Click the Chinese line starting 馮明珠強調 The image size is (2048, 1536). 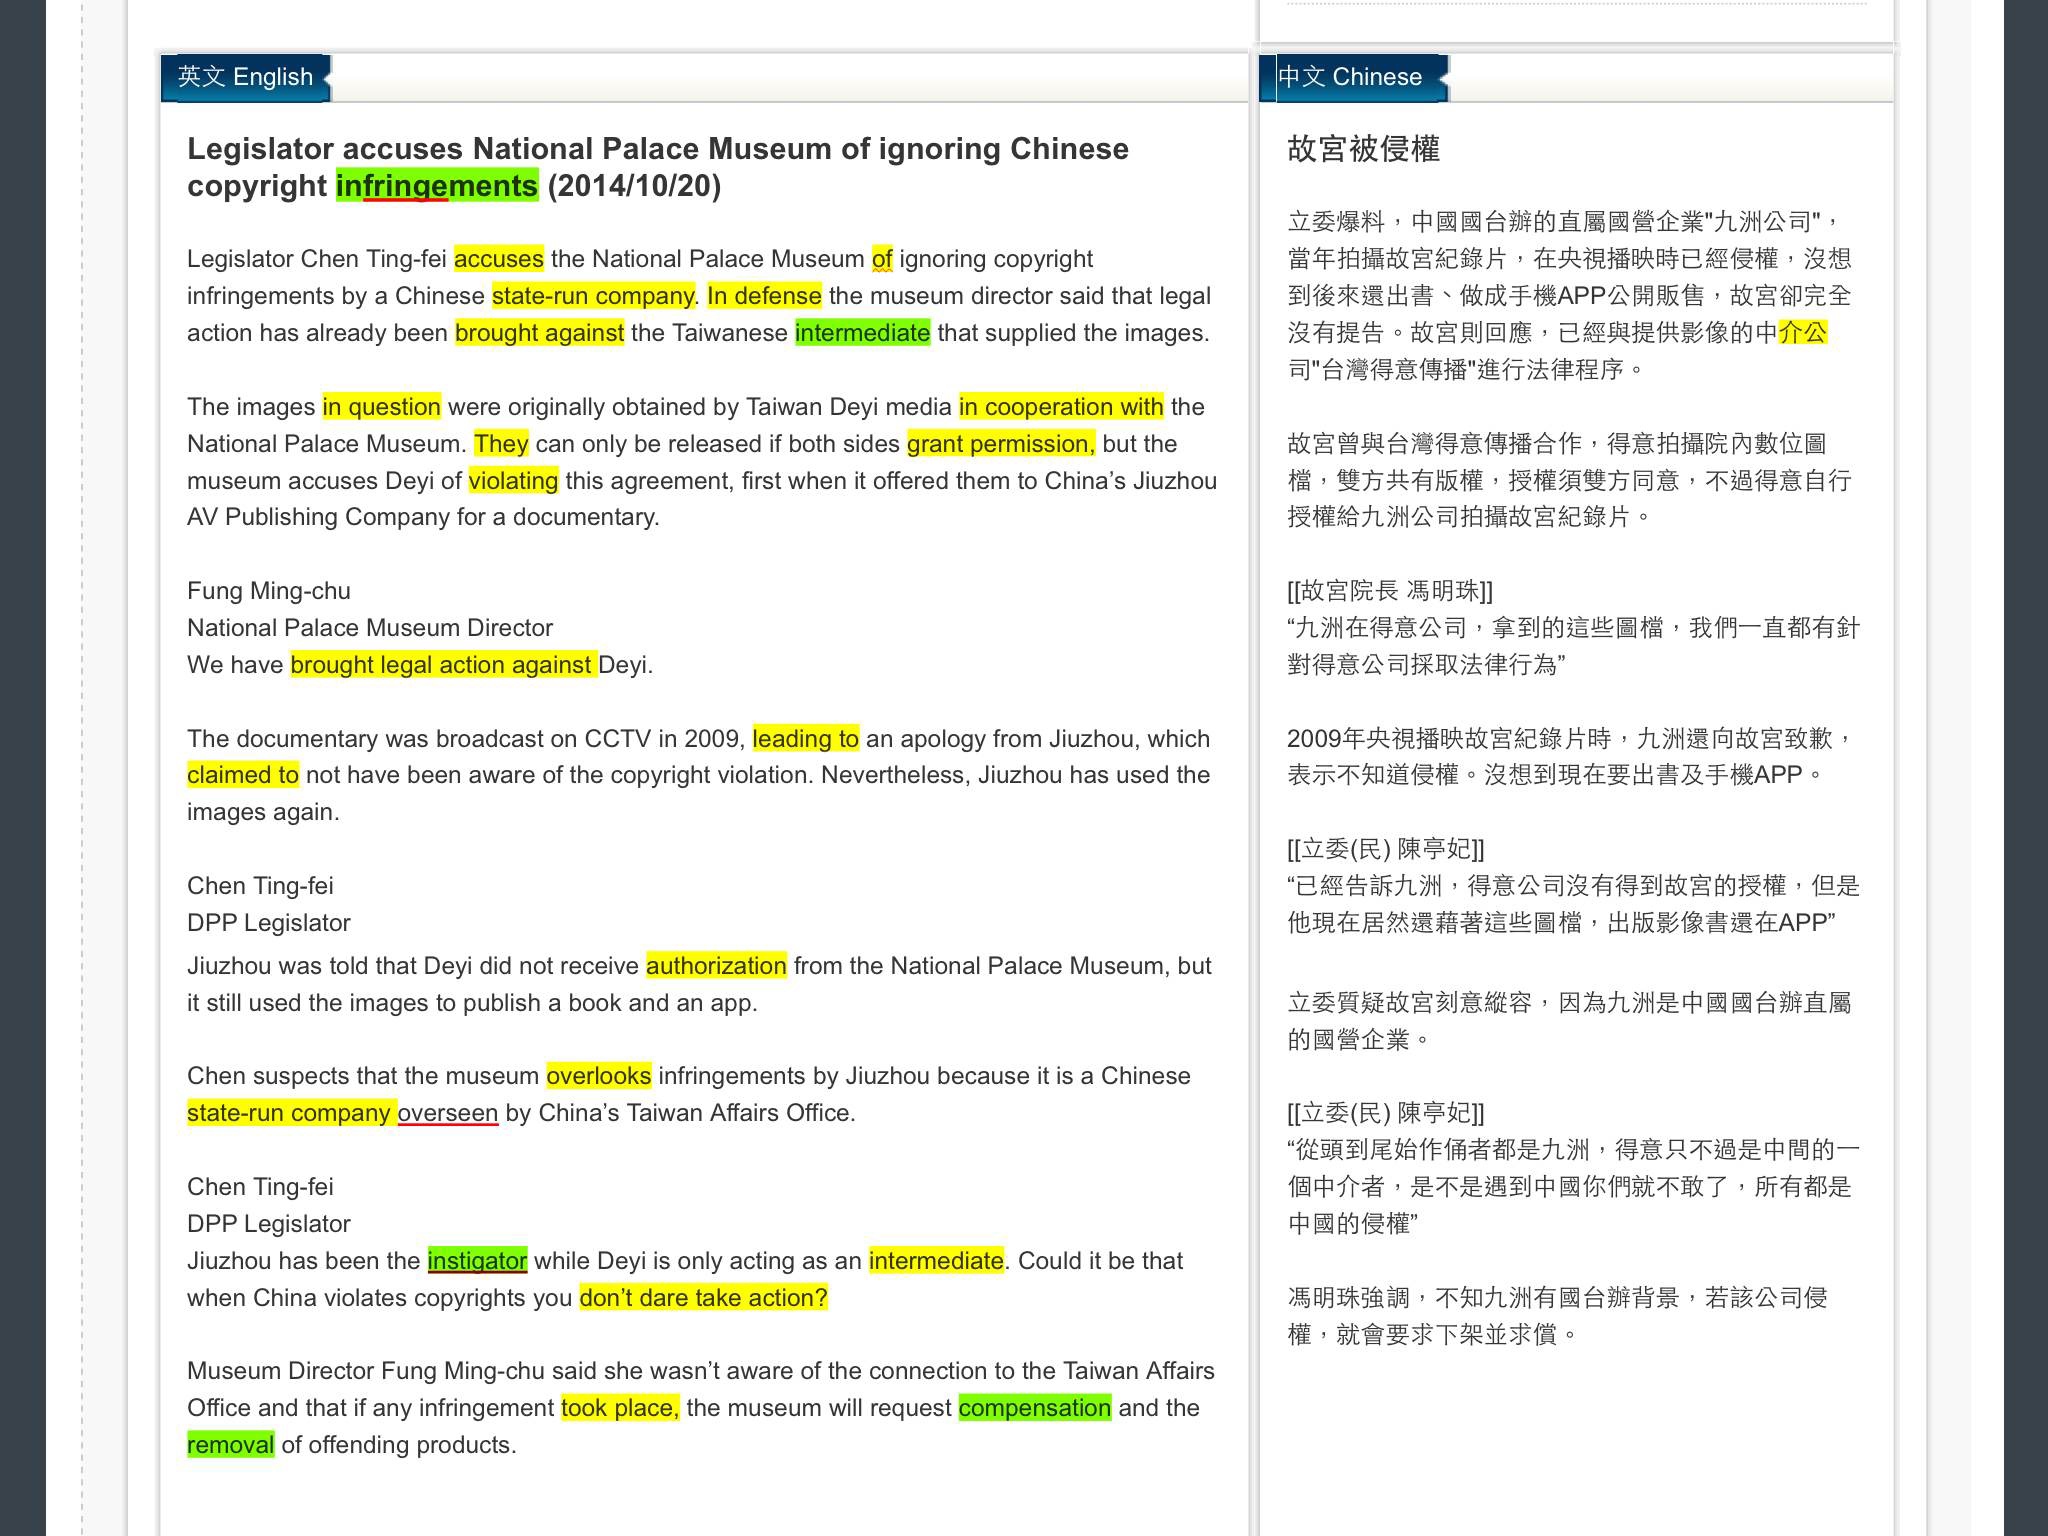coord(1558,1298)
